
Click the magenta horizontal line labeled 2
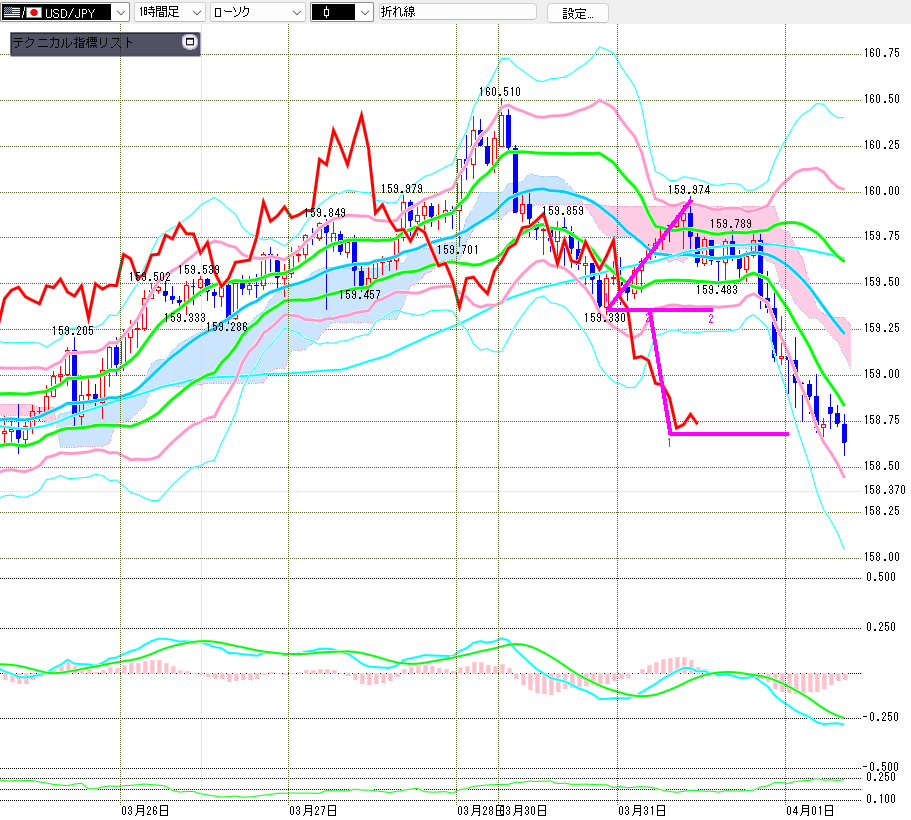coord(680,310)
